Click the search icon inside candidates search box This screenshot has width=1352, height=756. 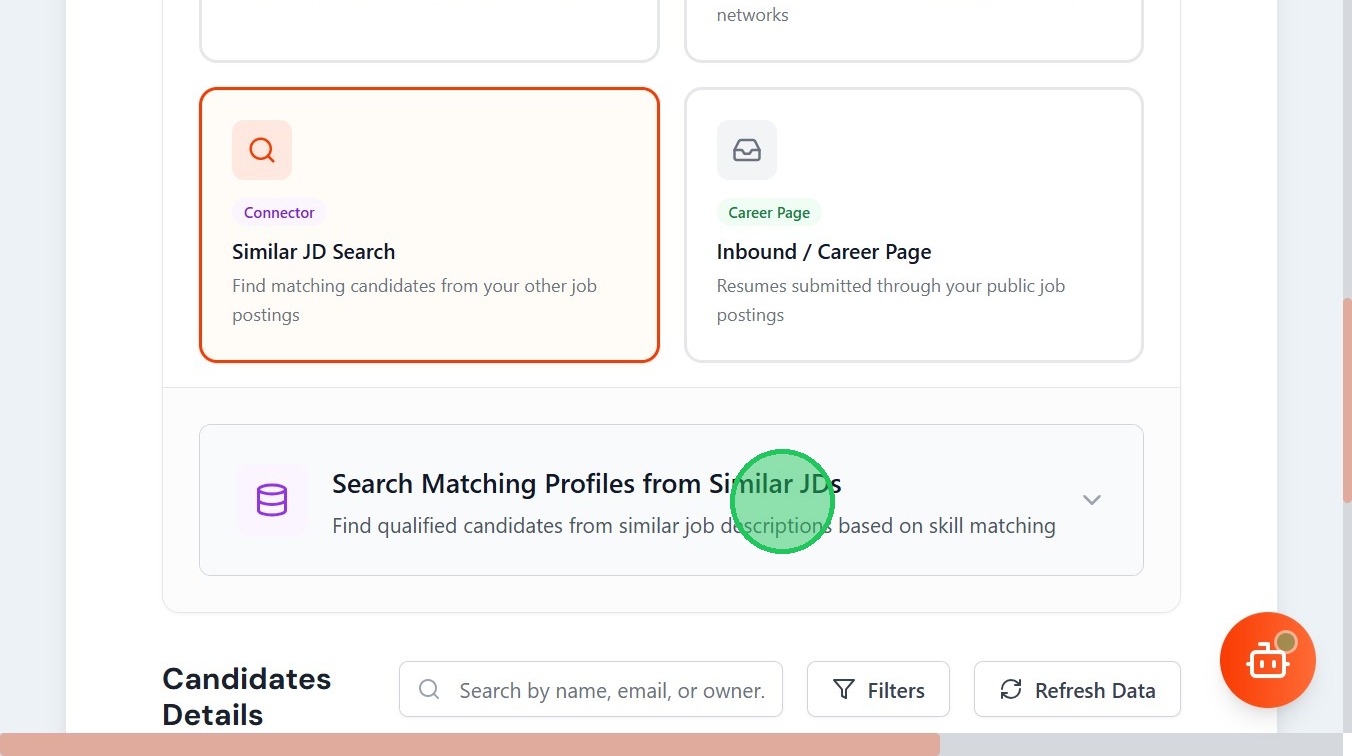pos(429,690)
